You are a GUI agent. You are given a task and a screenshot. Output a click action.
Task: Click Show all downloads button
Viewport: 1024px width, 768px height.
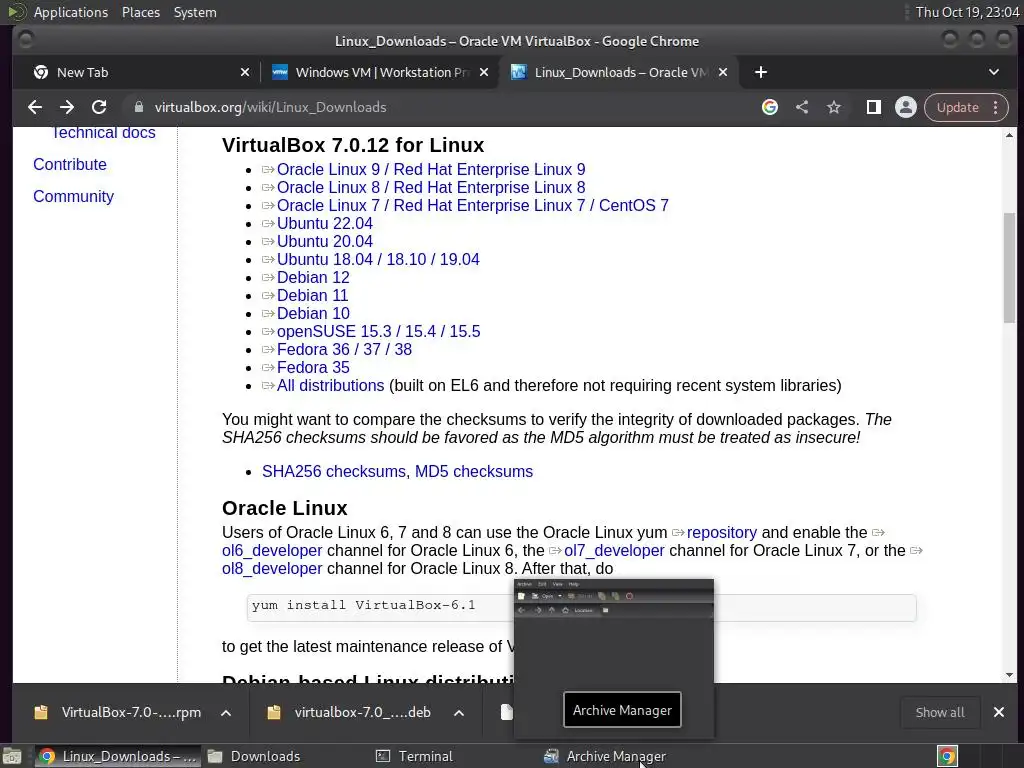[x=940, y=712]
